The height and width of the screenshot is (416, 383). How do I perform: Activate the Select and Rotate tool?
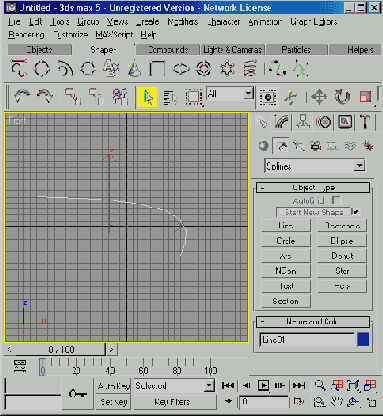tap(342, 97)
